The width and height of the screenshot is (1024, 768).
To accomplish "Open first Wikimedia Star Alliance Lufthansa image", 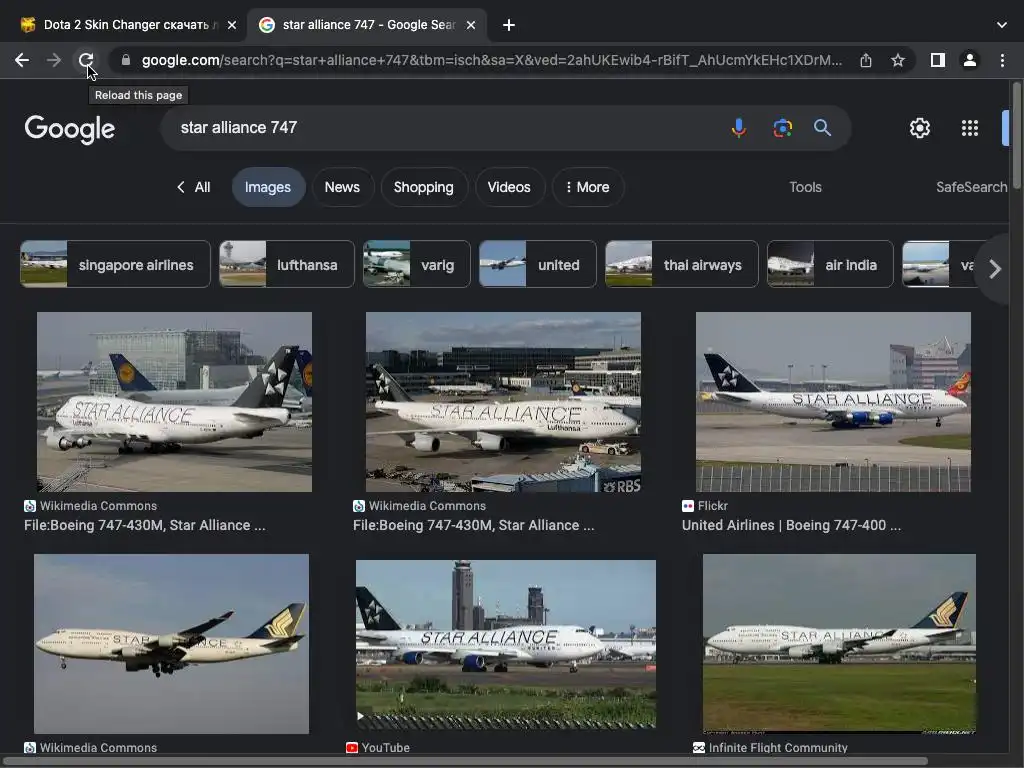I will pos(174,402).
